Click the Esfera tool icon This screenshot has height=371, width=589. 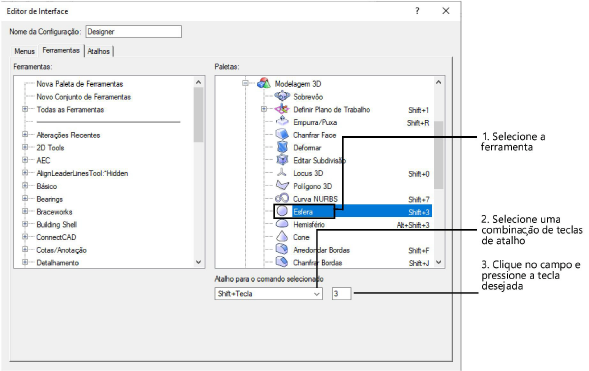point(282,211)
